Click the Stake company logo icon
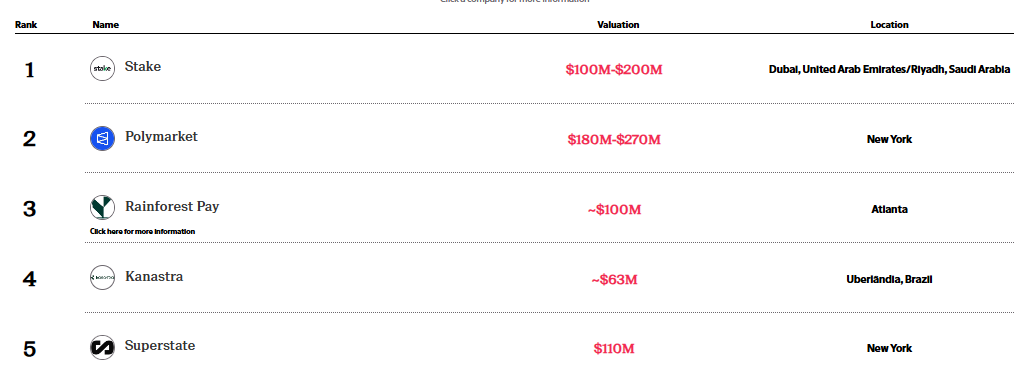1020x376 pixels. click(102, 68)
